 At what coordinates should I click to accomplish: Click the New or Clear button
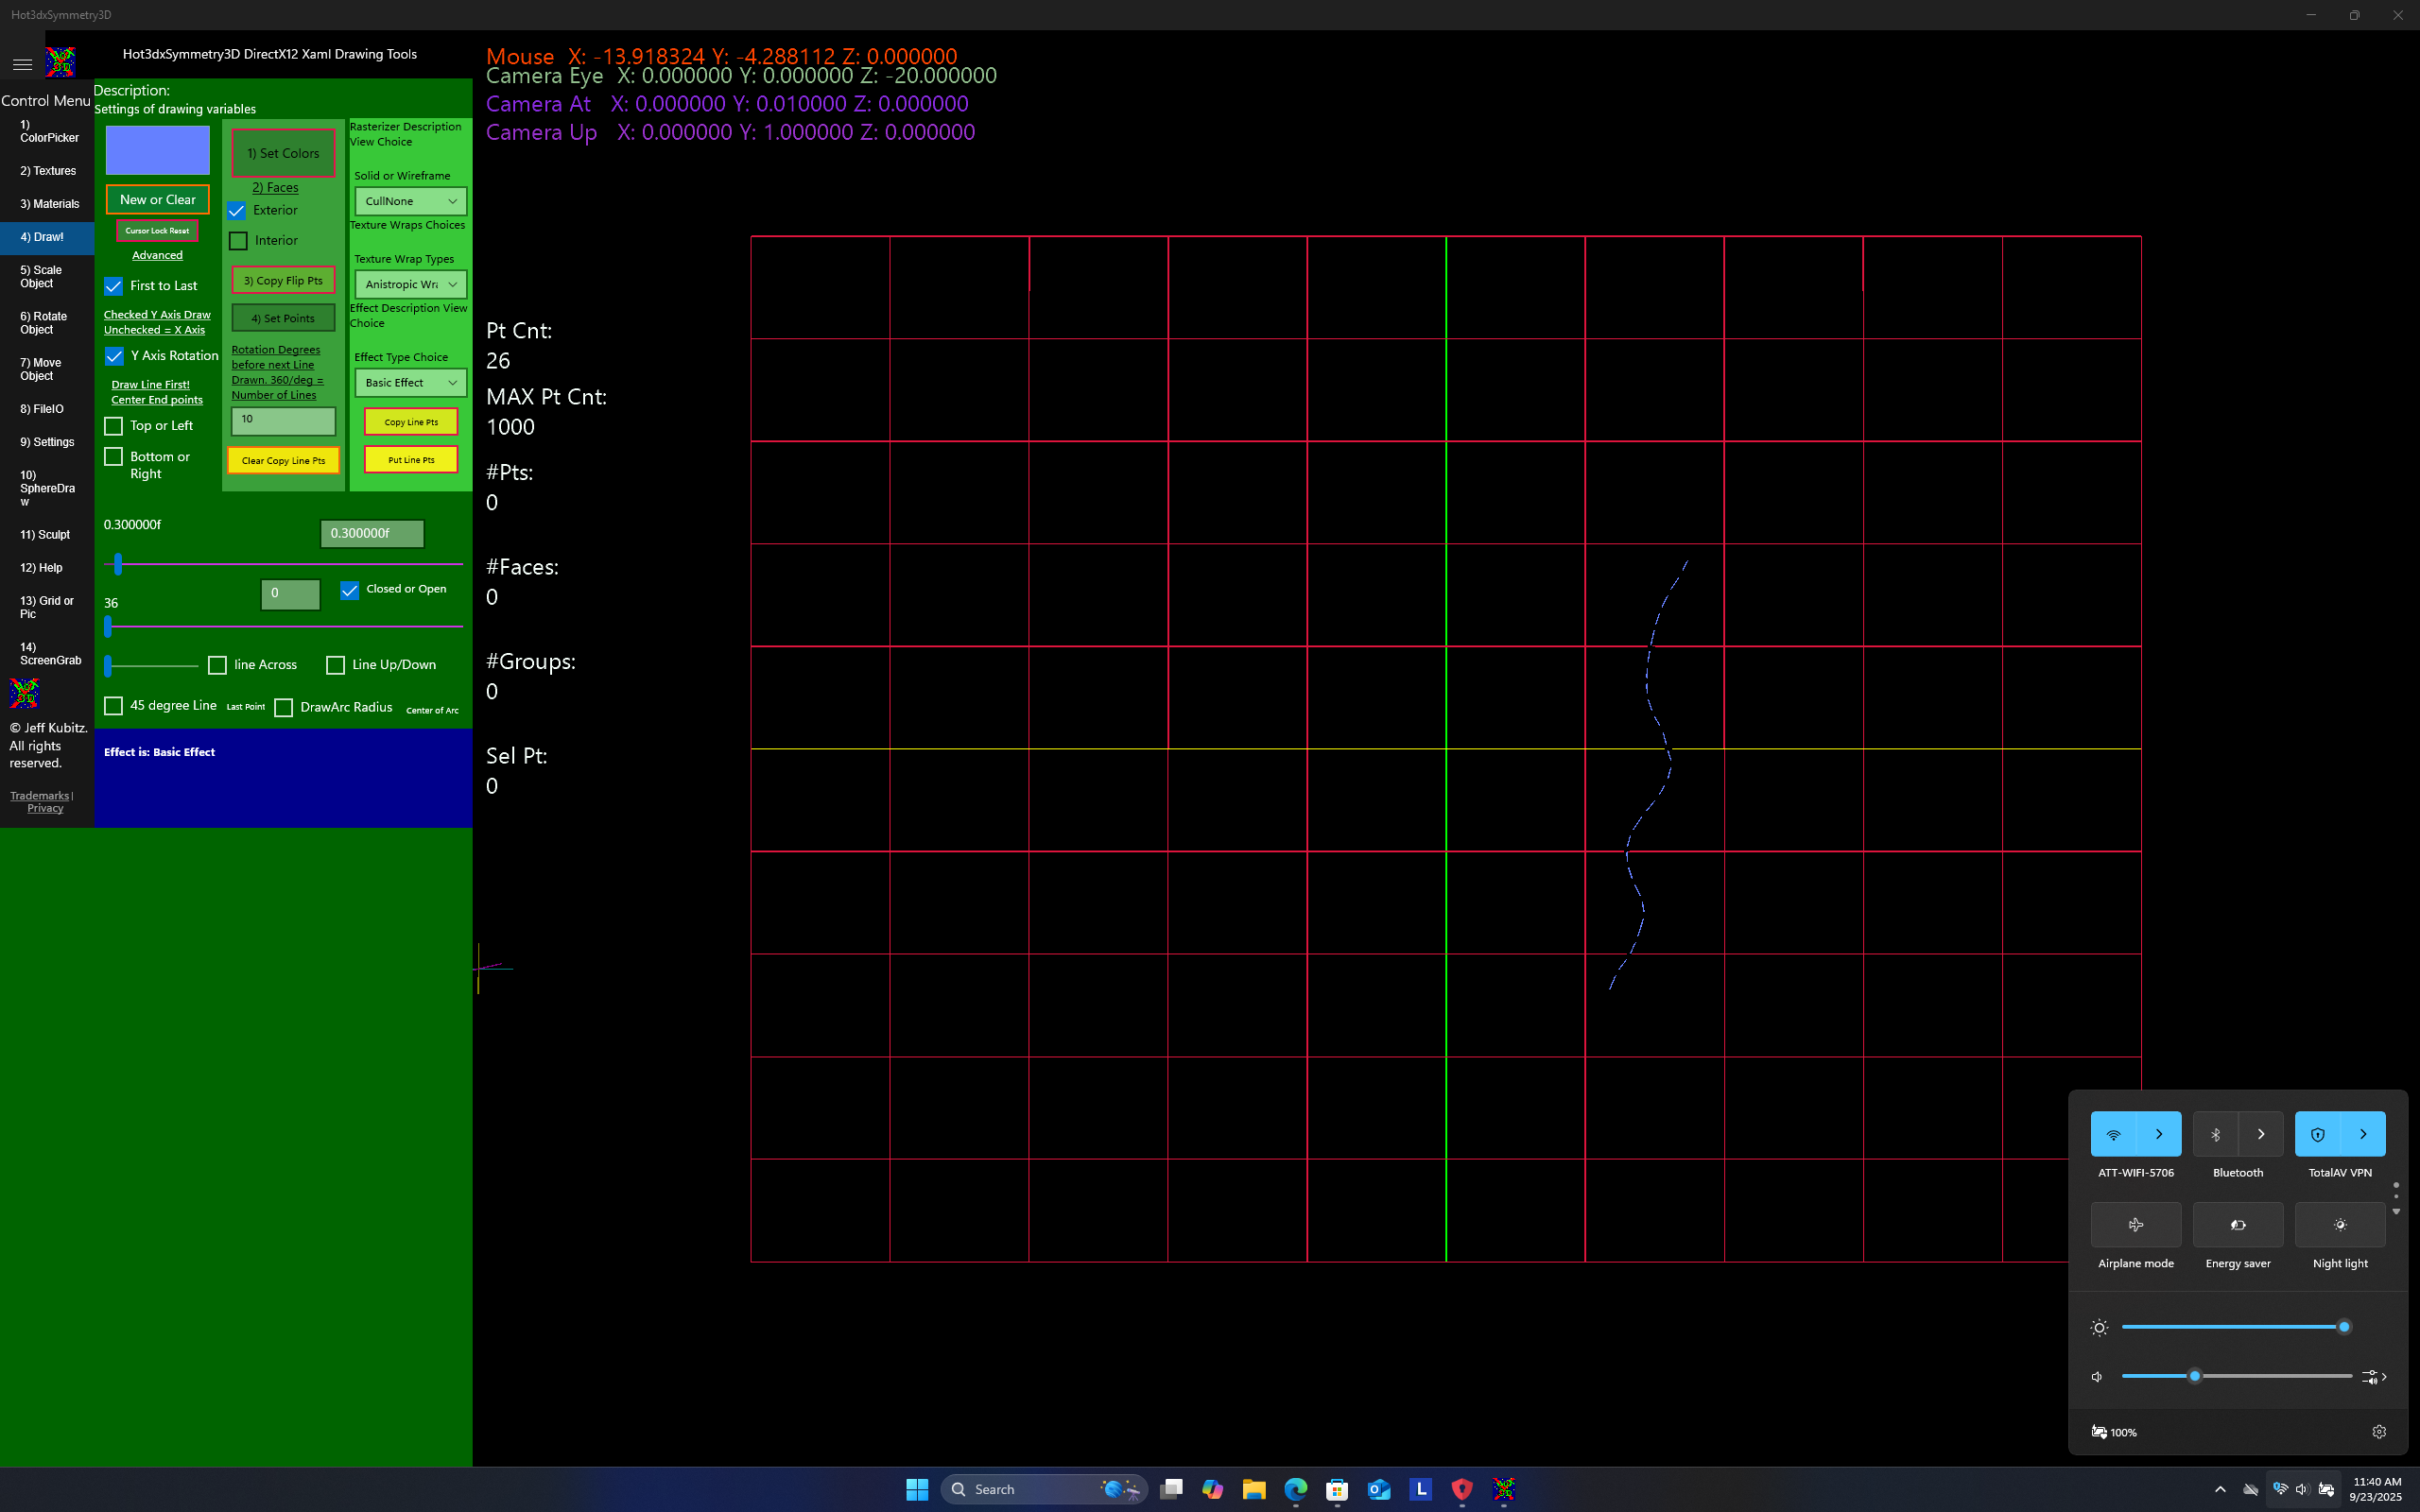tap(157, 199)
